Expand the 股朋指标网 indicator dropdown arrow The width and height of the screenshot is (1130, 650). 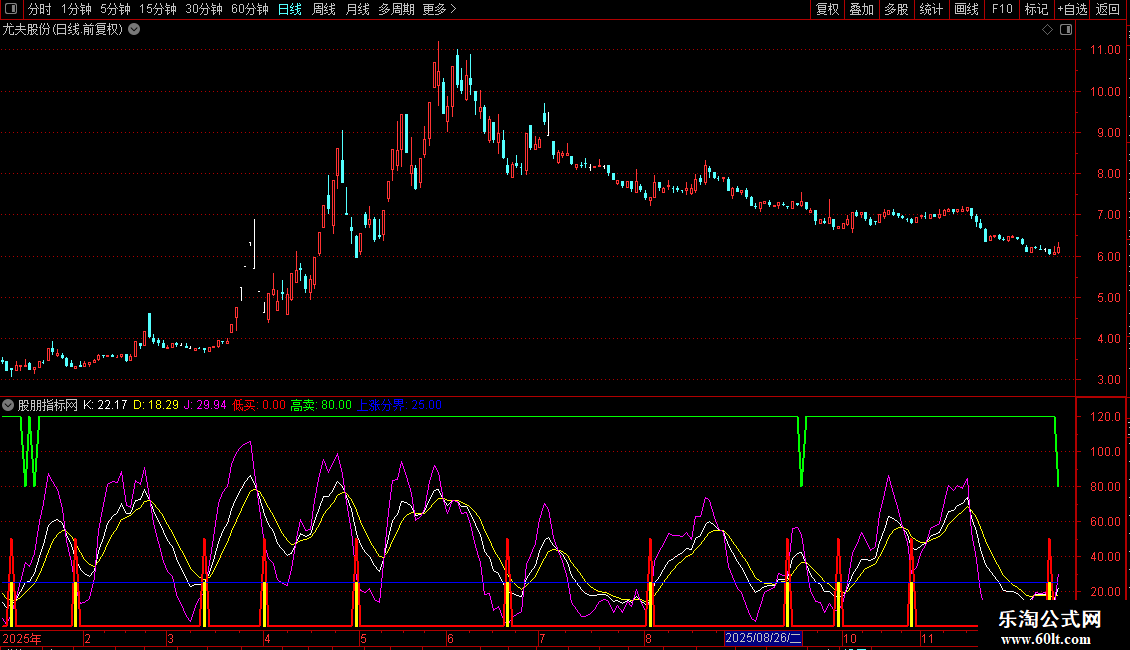point(9,405)
